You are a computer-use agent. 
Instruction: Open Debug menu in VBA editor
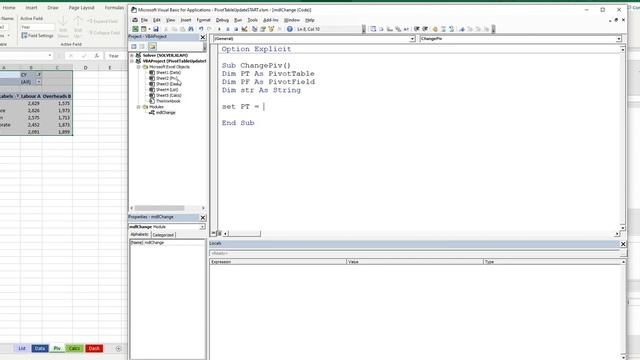click(222, 20)
